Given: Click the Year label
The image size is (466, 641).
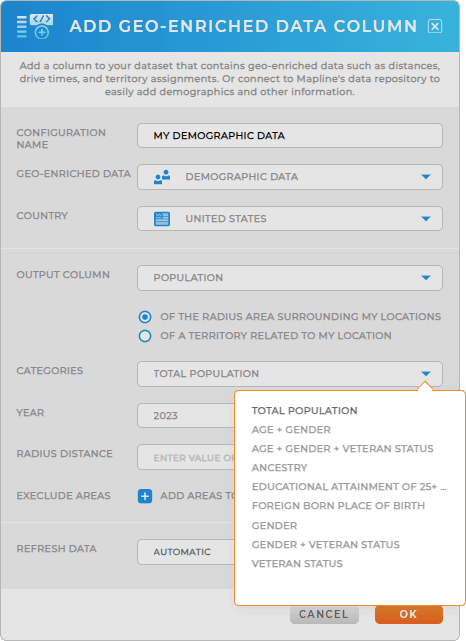Looking at the screenshot, I should 30,413.
